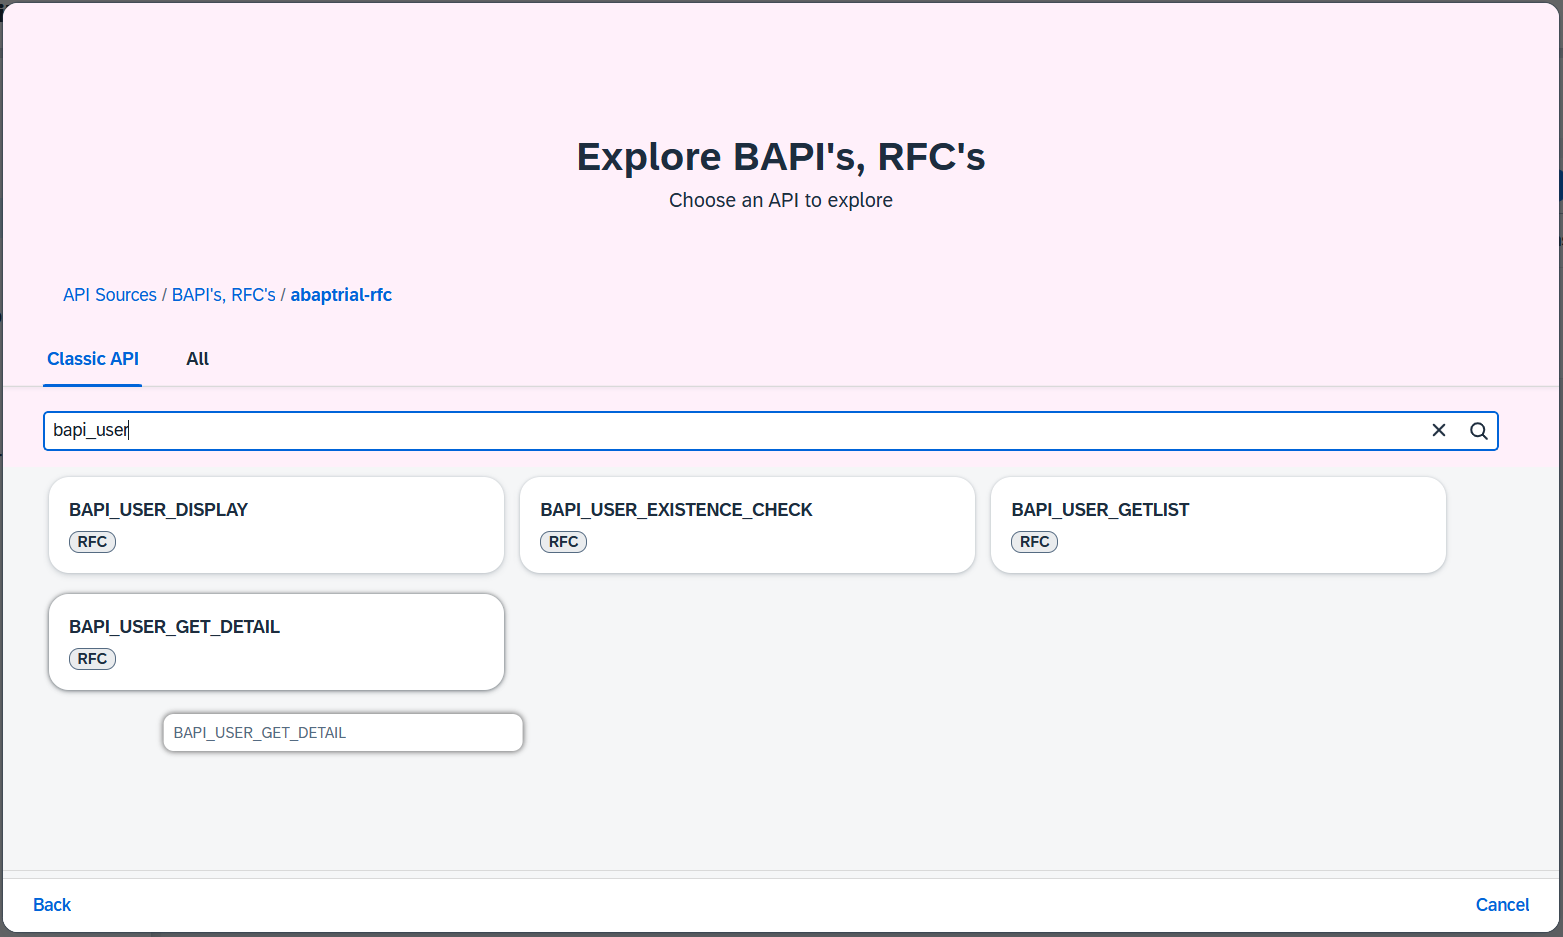Select the RFC badge on BAPI_USER_EXISTENCE_CHECK
The image size is (1563, 937).
563,541
